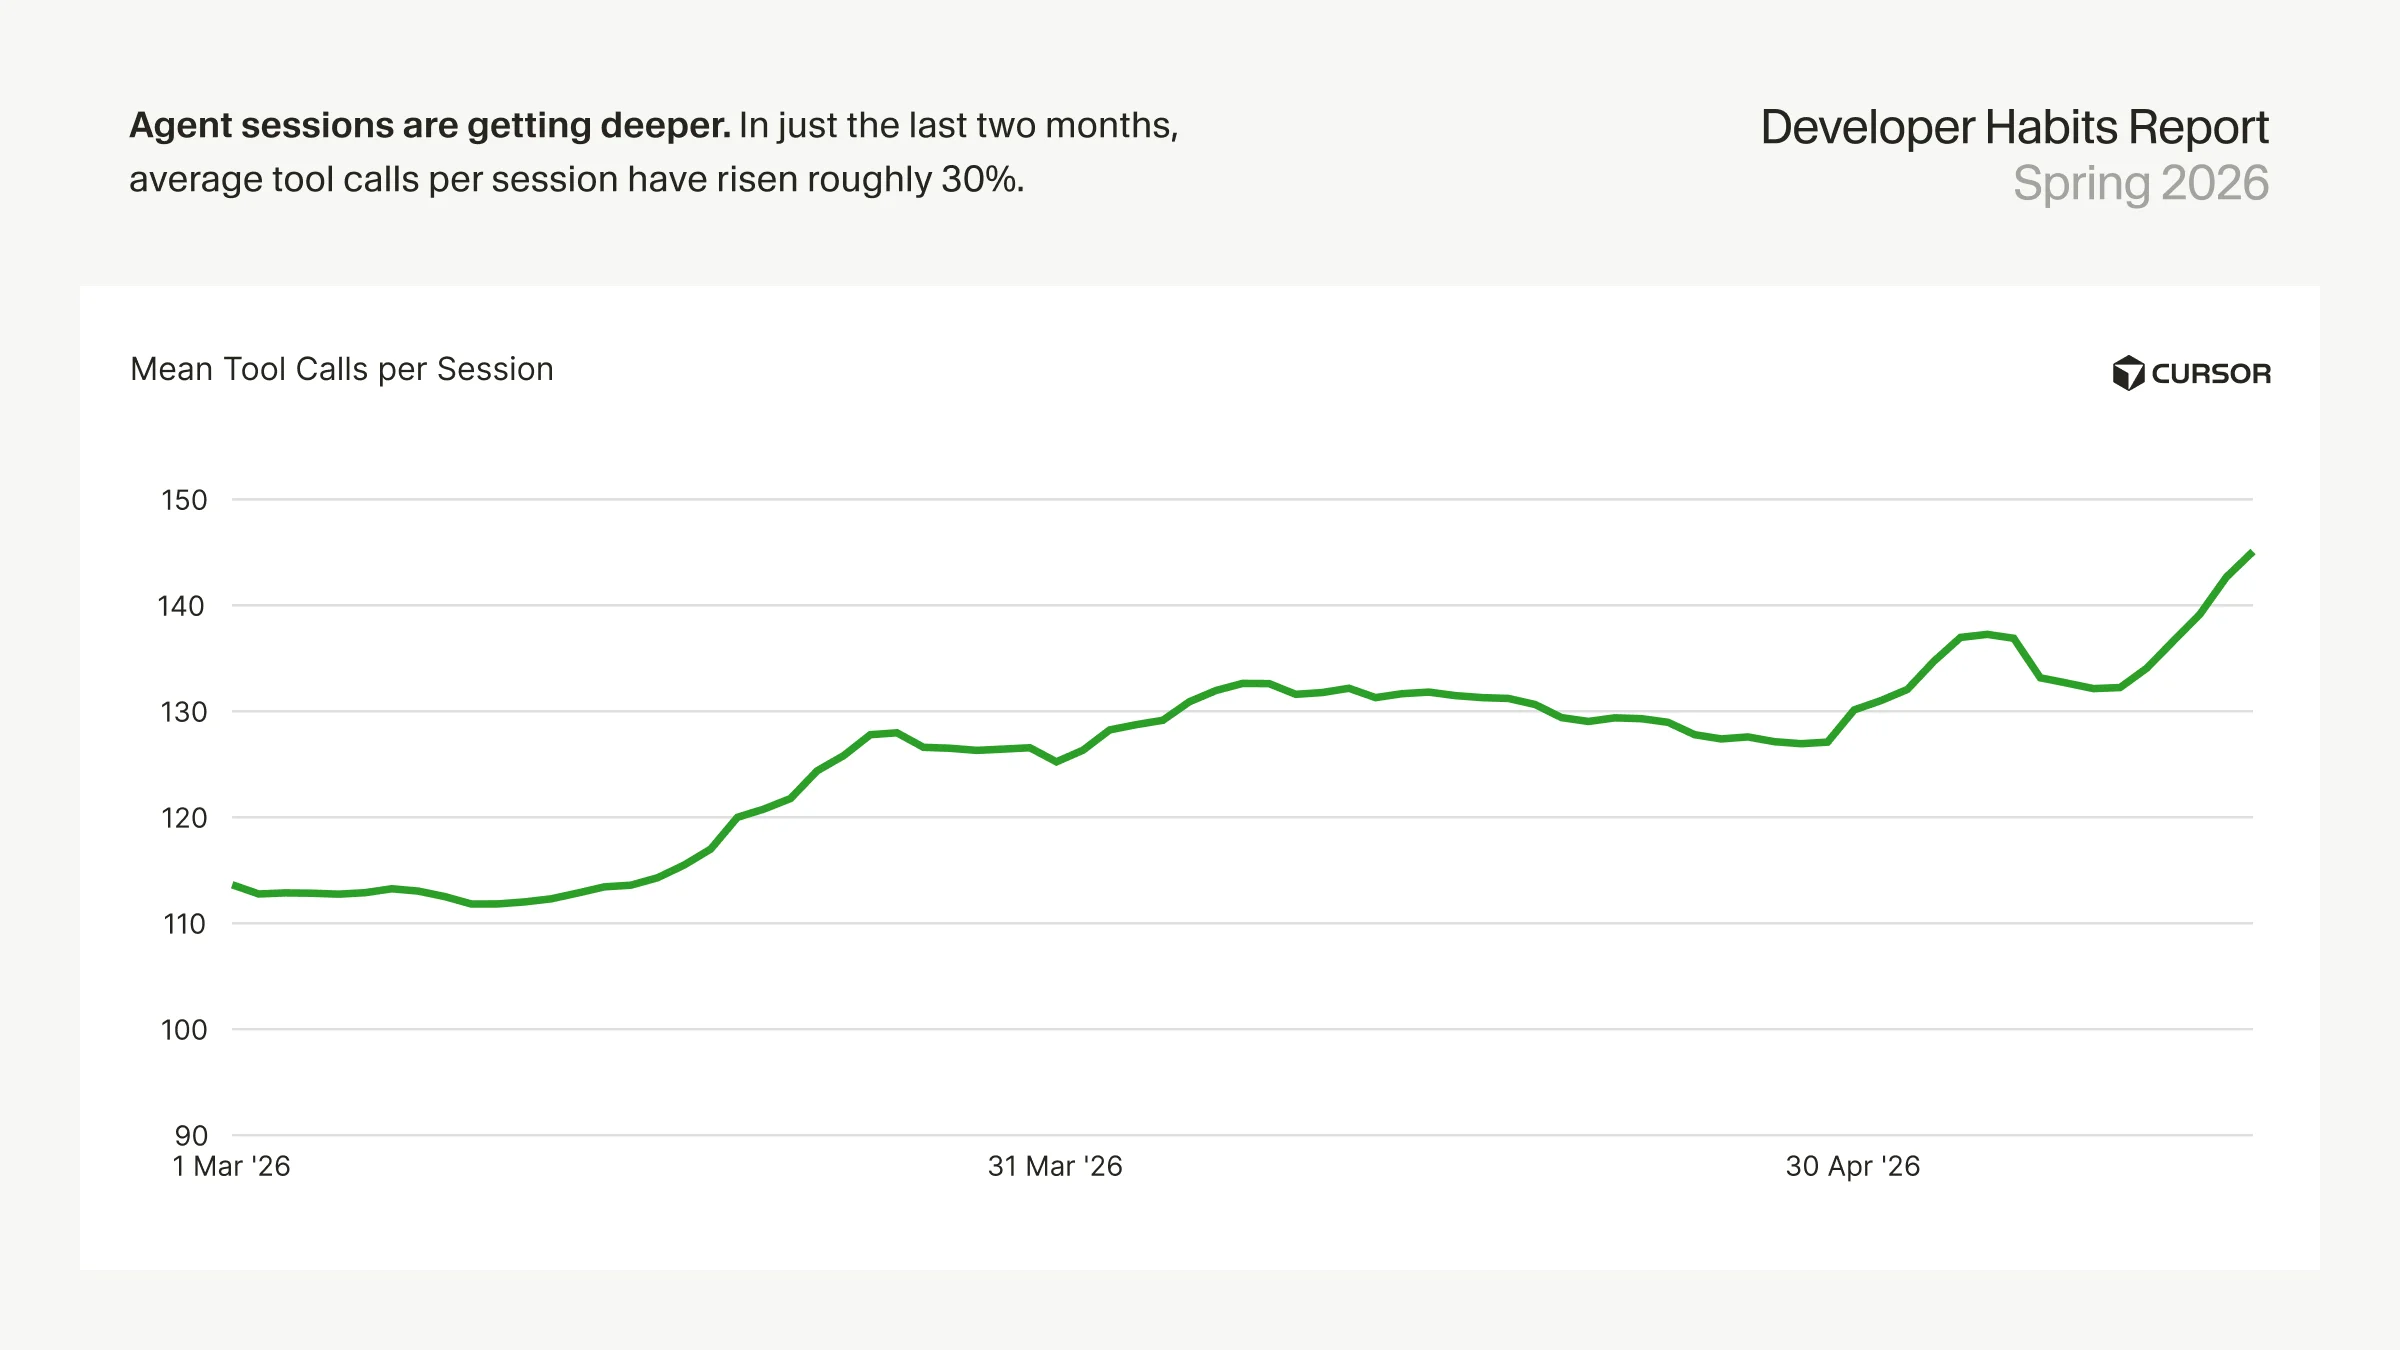Click the y-axis label 120
2400x1350 pixels.
tap(184, 818)
